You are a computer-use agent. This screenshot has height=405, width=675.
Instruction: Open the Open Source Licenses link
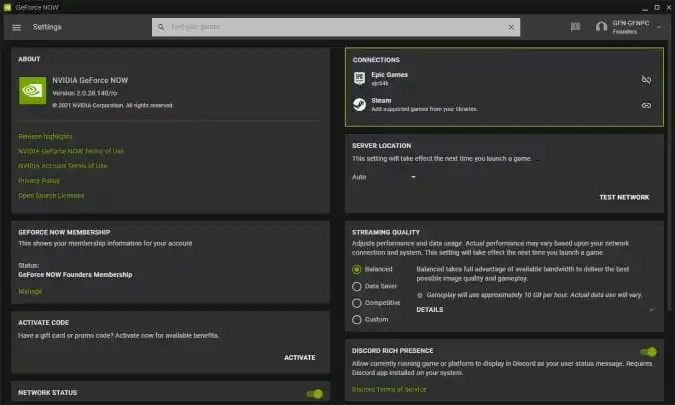pos(51,195)
